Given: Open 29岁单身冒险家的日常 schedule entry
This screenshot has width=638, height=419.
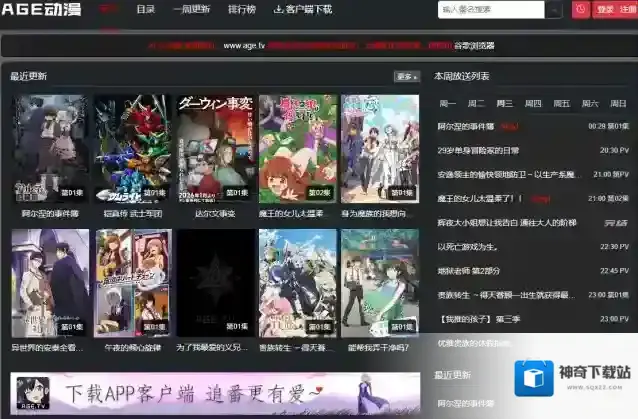Looking at the screenshot, I should (x=478, y=151).
